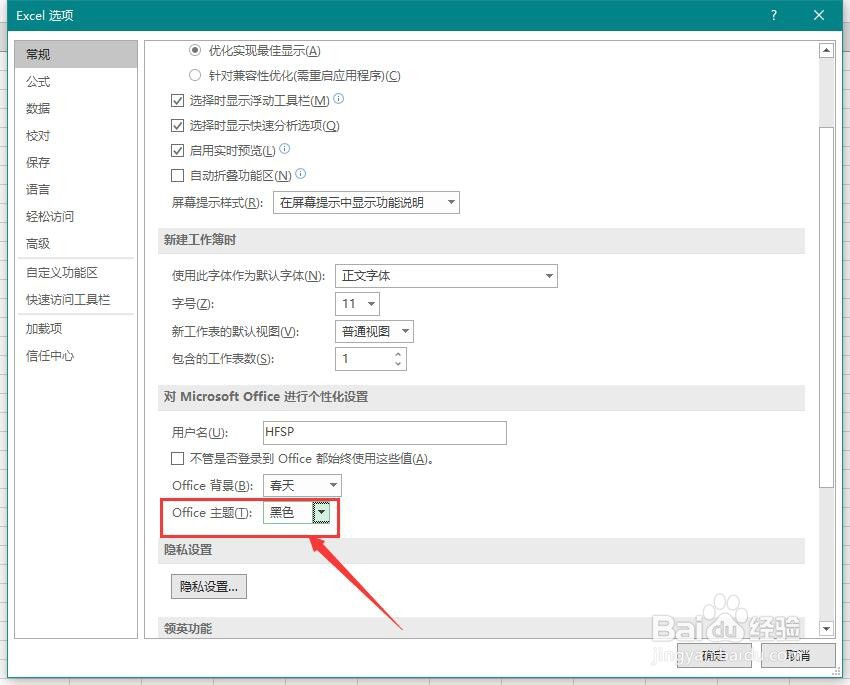The height and width of the screenshot is (685, 850).
Task: Click info icon beside 选择时显示浮动工具栏
Action: (x=338, y=100)
